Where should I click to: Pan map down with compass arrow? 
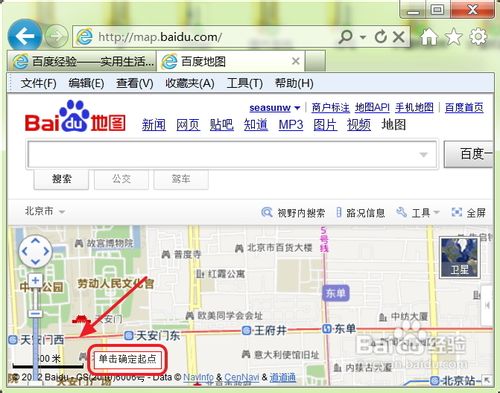35,262
